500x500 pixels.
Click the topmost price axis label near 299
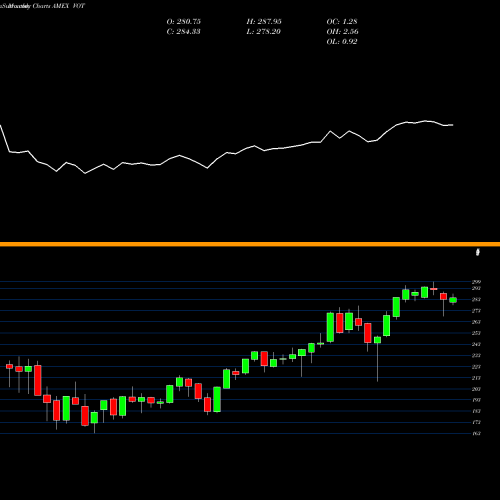click(476, 282)
